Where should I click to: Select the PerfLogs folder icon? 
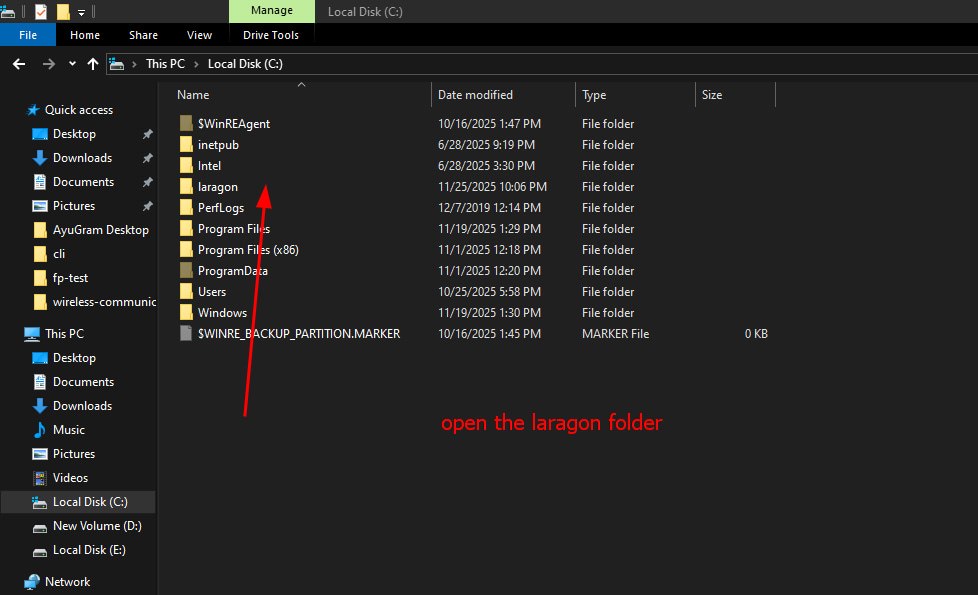[x=186, y=208]
